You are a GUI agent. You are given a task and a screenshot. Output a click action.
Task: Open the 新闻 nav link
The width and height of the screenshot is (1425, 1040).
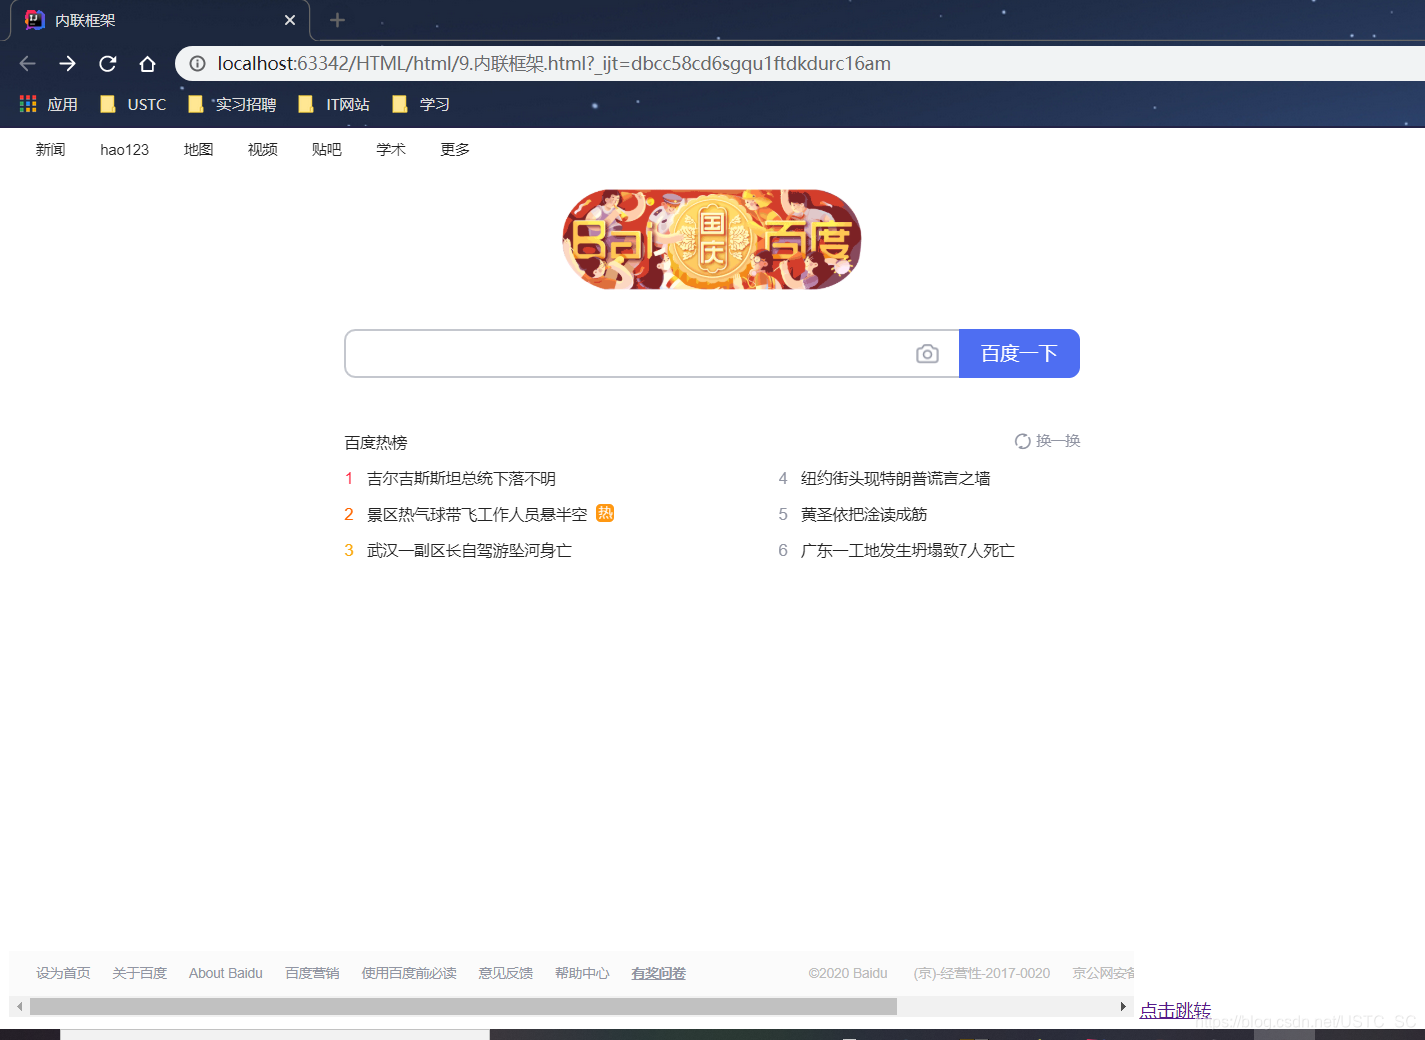pyautogui.click(x=50, y=150)
